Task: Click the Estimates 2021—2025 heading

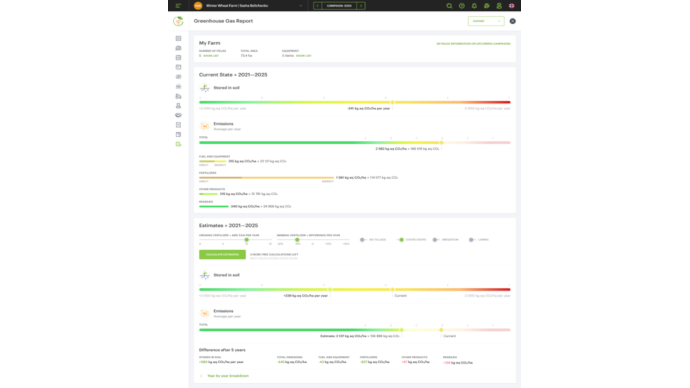Action: click(x=228, y=226)
